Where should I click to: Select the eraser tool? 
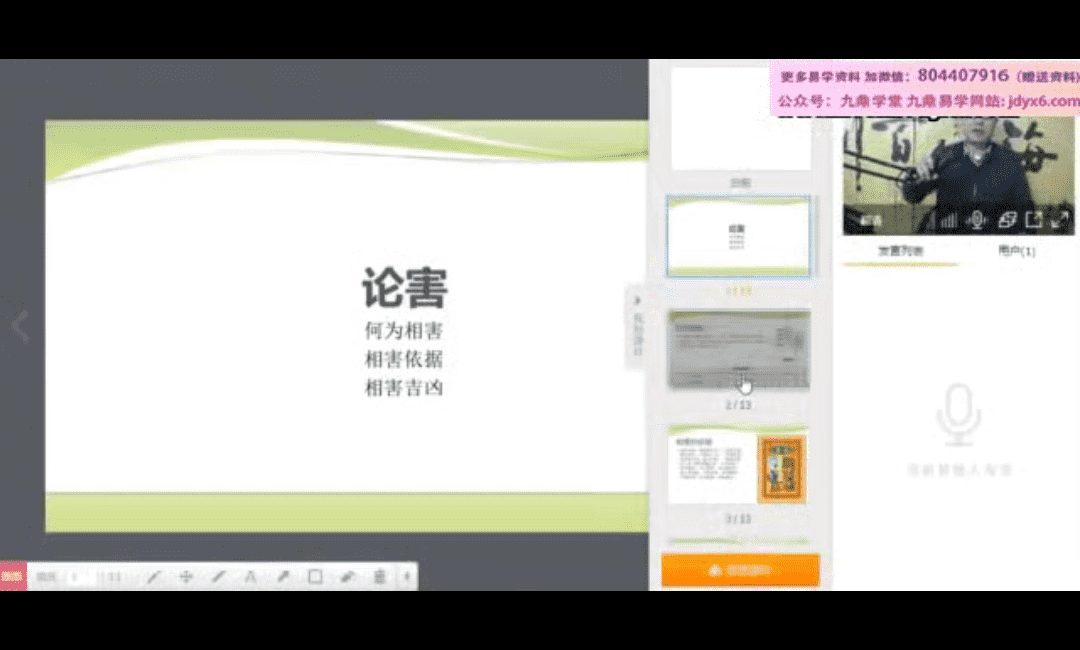(x=347, y=577)
